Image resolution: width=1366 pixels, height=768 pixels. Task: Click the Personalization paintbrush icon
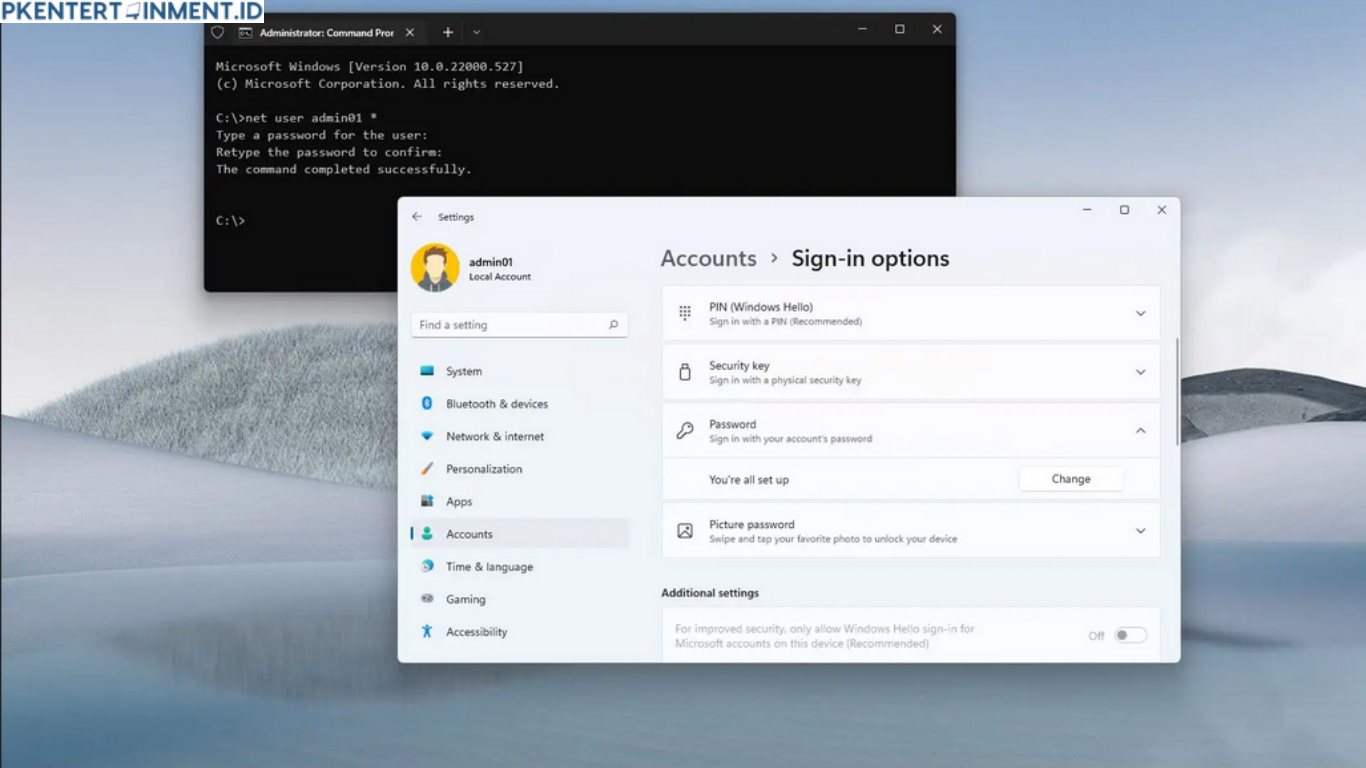tap(427, 469)
